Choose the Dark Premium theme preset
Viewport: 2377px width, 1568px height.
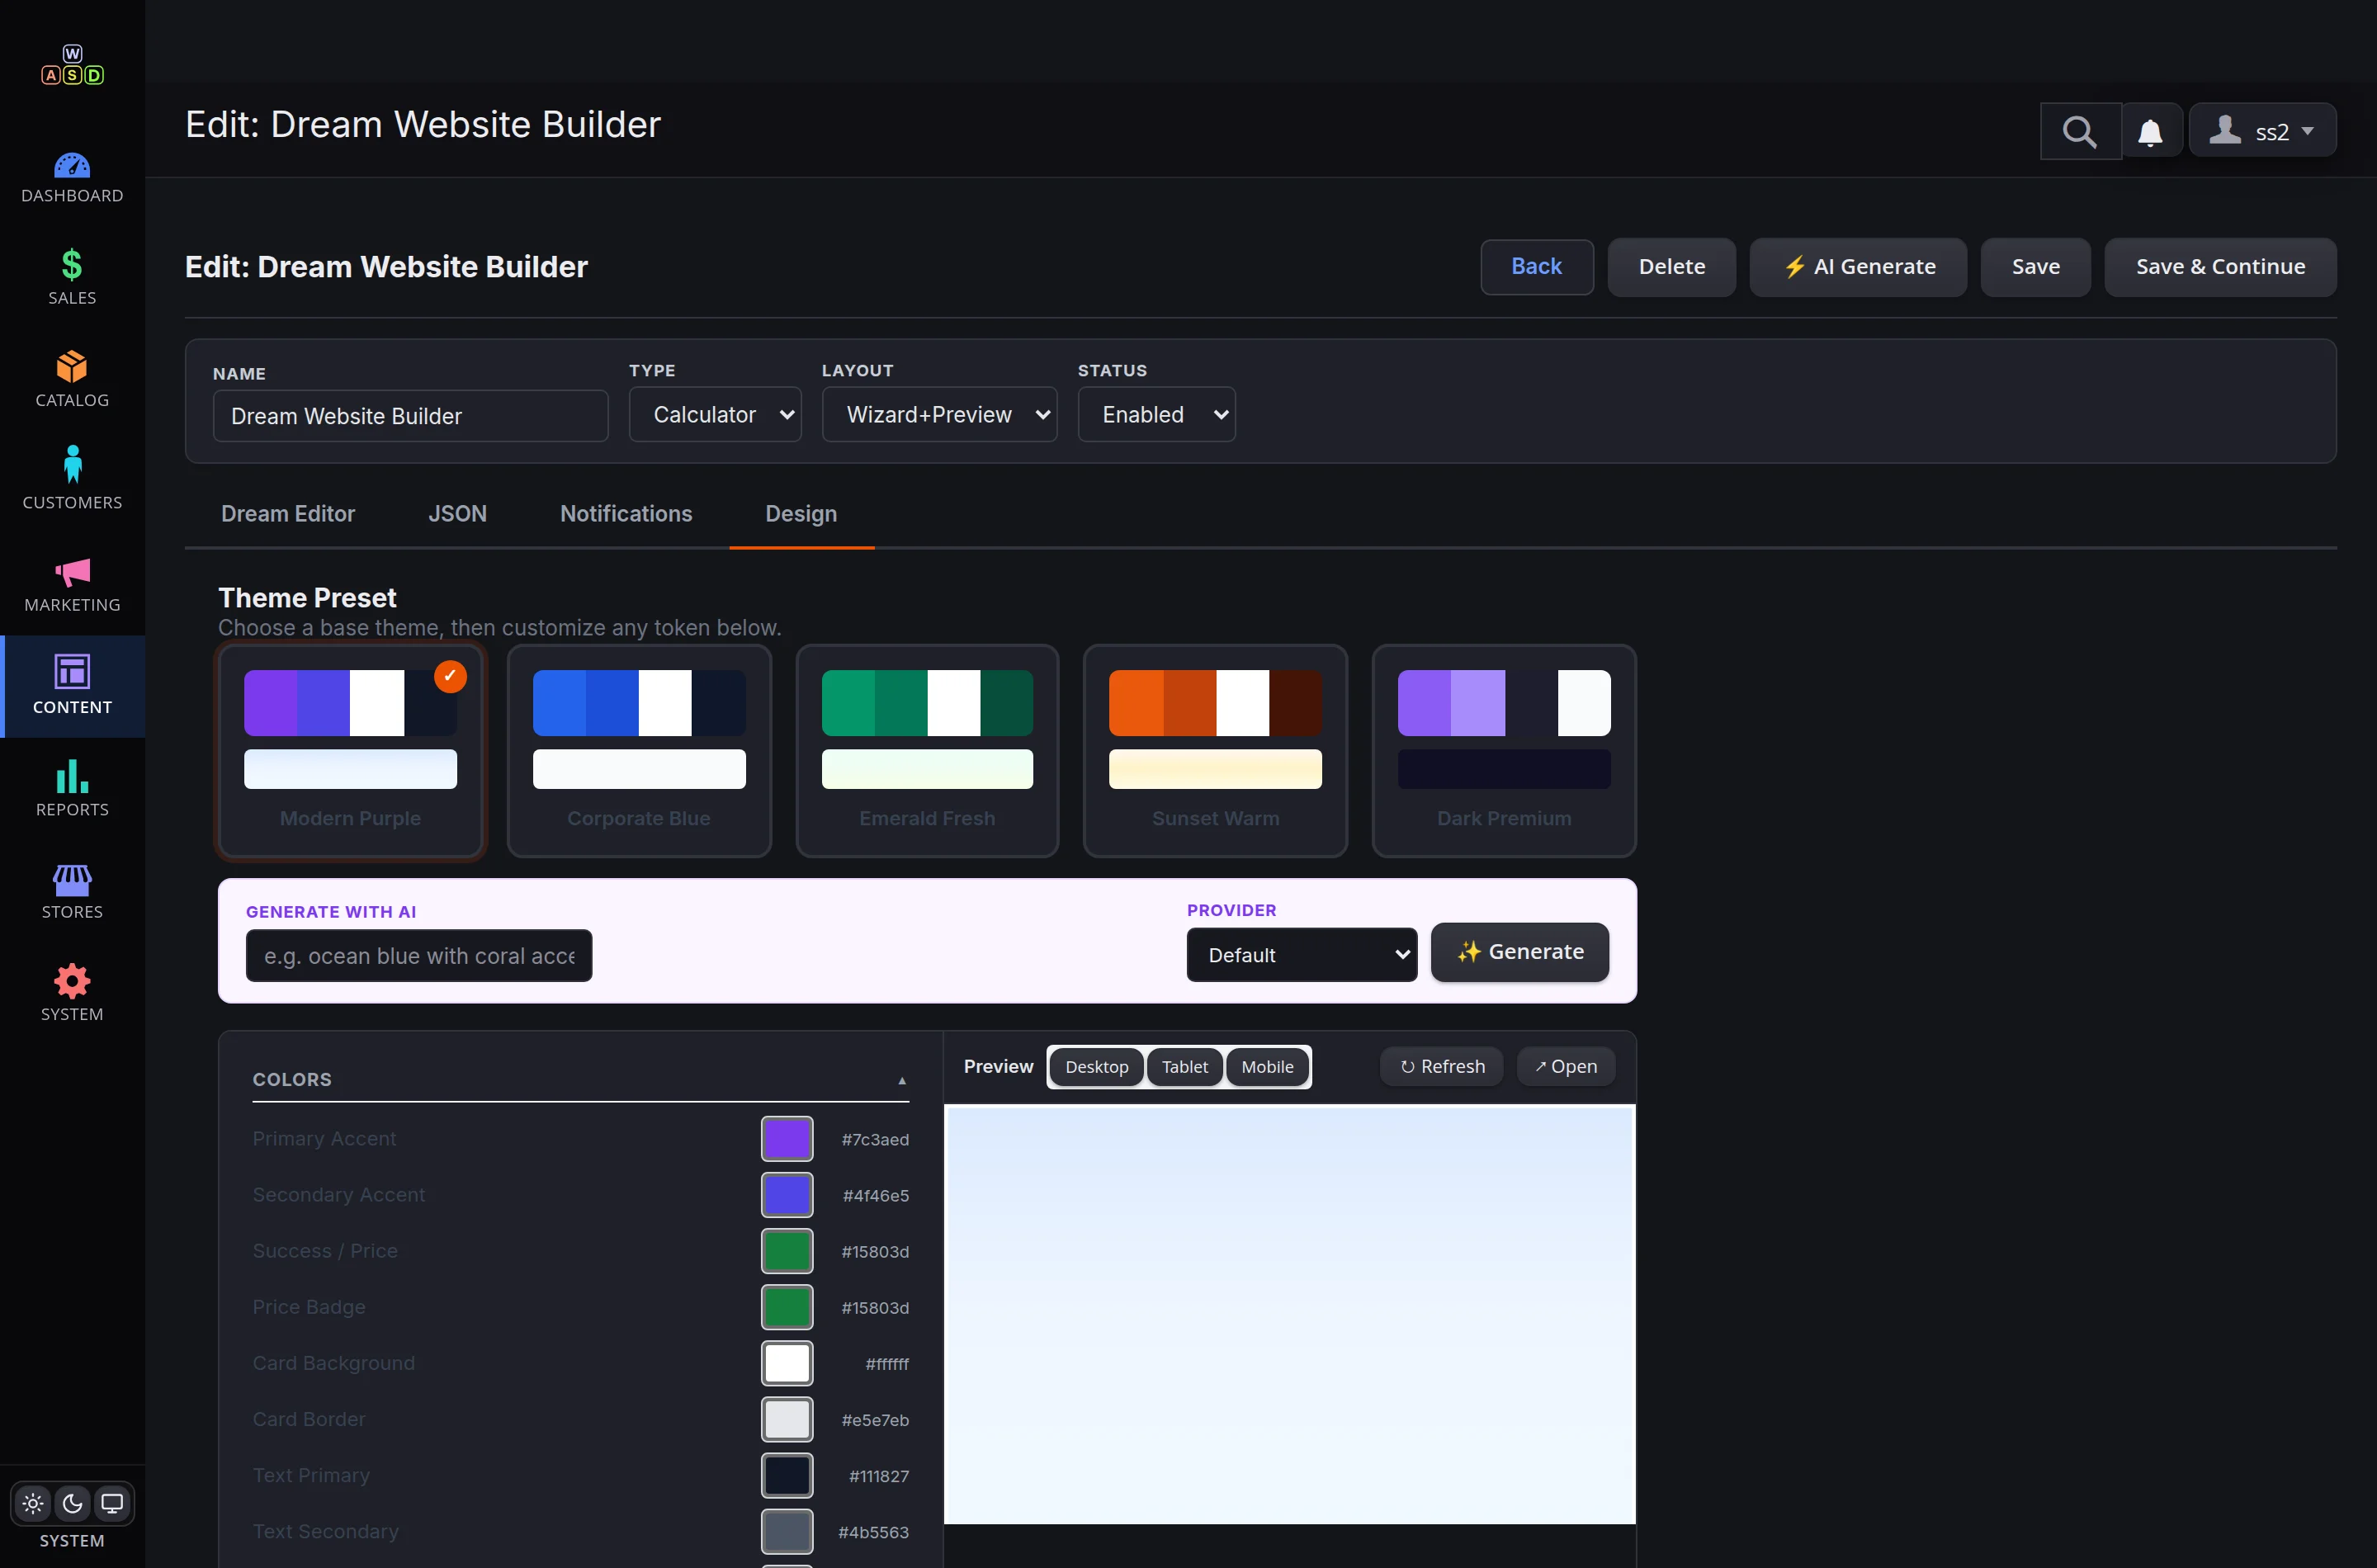pyautogui.click(x=1504, y=751)
